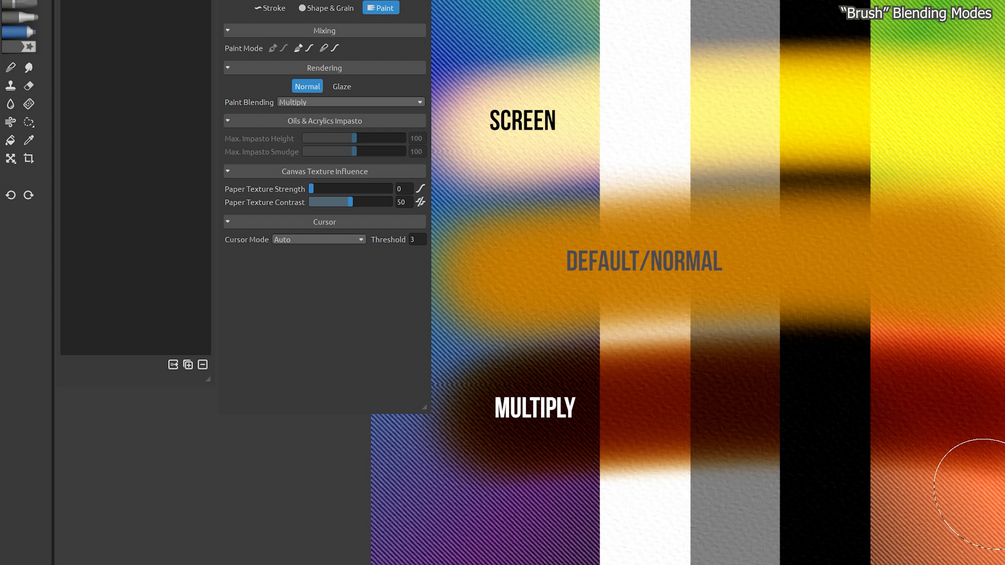The height and width of the screenshot is (565, 1005).
Task: Click the Max. Impasto Smudge value 100
Action: [x=417, y=151]
